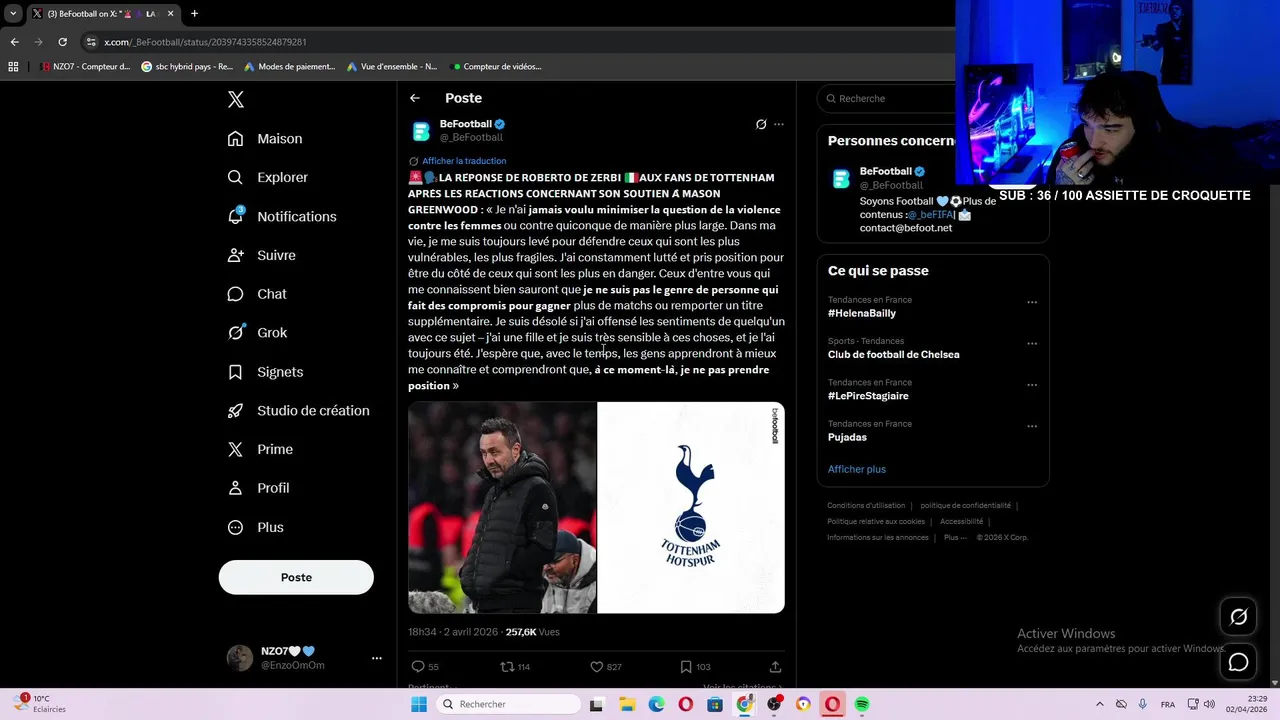Open the Maison home icon
Screen dimensions: 1280x720
(235, 139)
